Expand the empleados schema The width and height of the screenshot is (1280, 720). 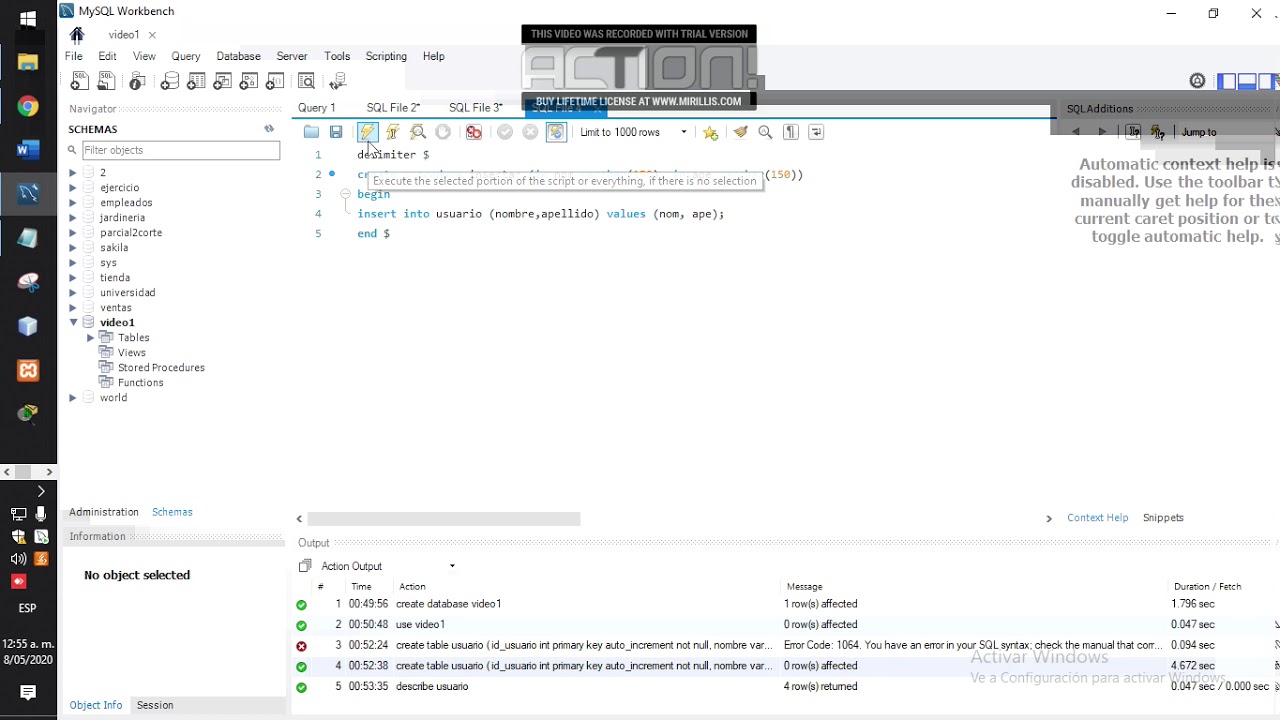click(72, 203)
